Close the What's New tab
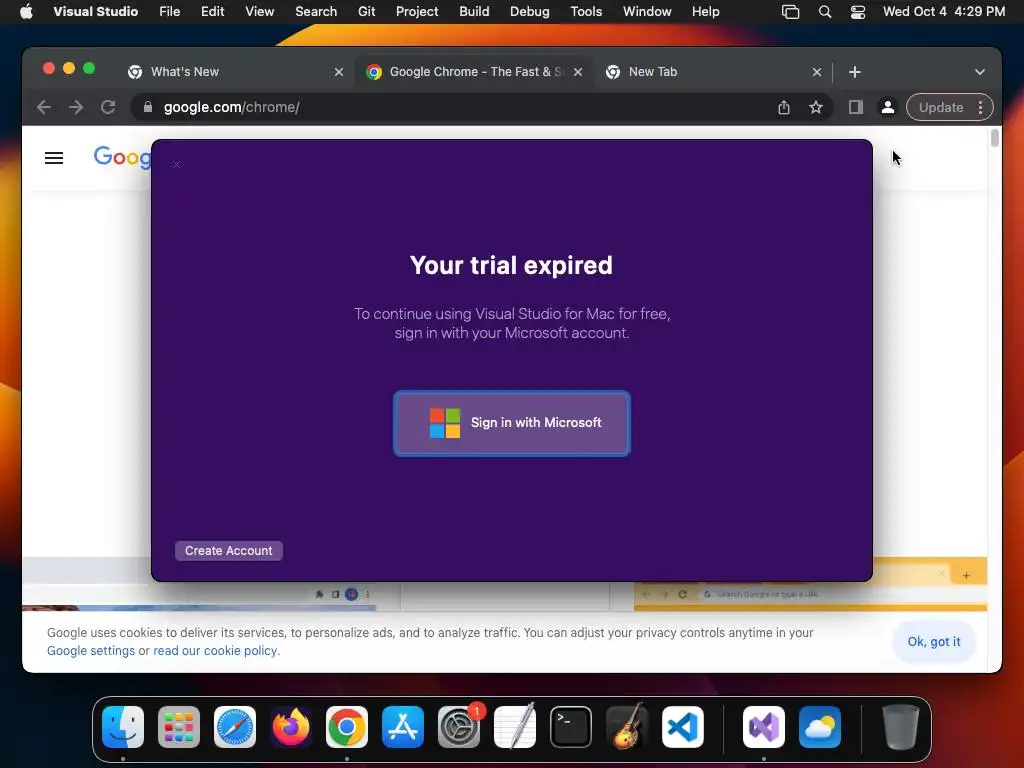The image size is (1024, 768). 339,72
